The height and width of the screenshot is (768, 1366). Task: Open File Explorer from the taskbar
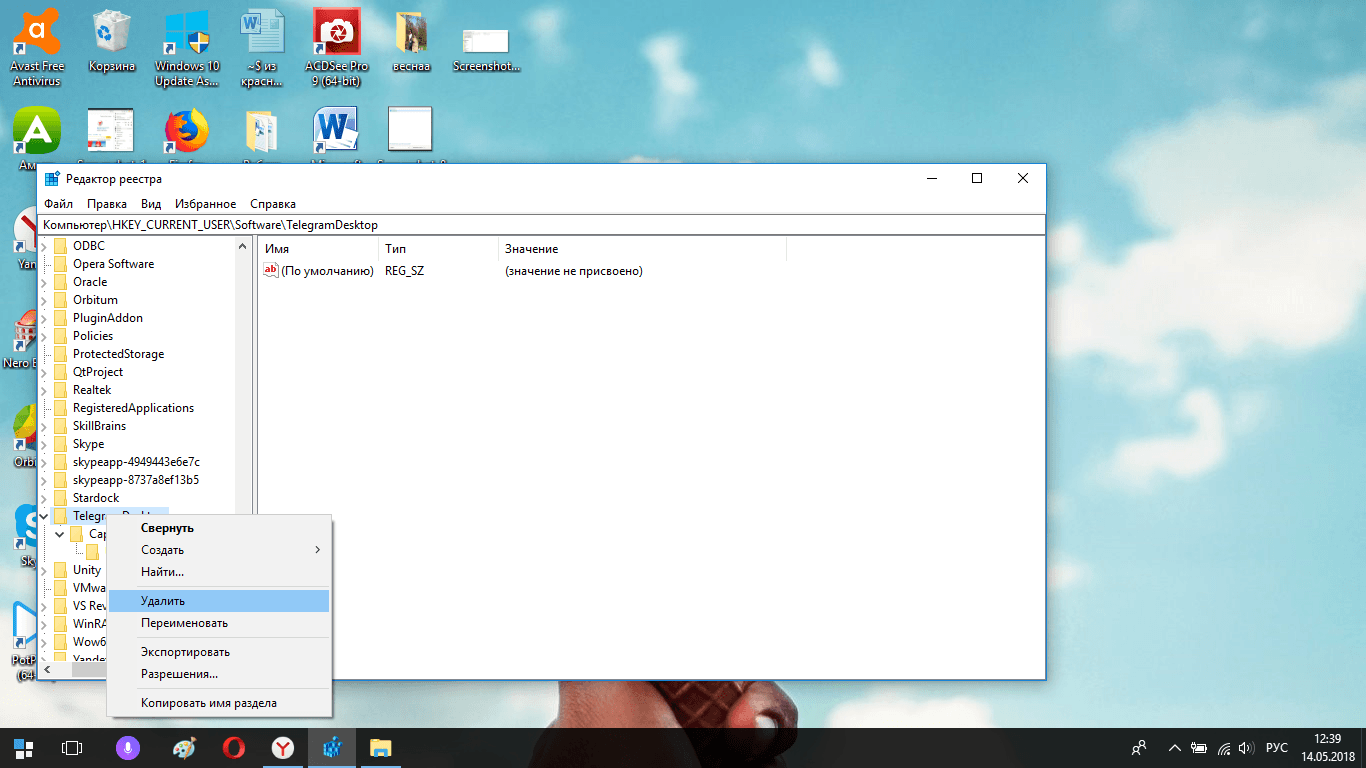(381, 747)
